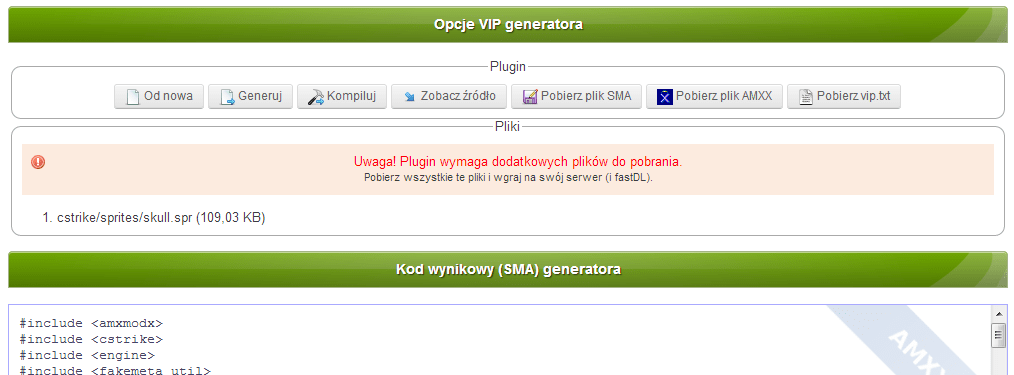Click the Pobierz vip.txt text file icon
Image resolution: width=1014 pixels, height=375 pixels.
(x=806, y=97)
